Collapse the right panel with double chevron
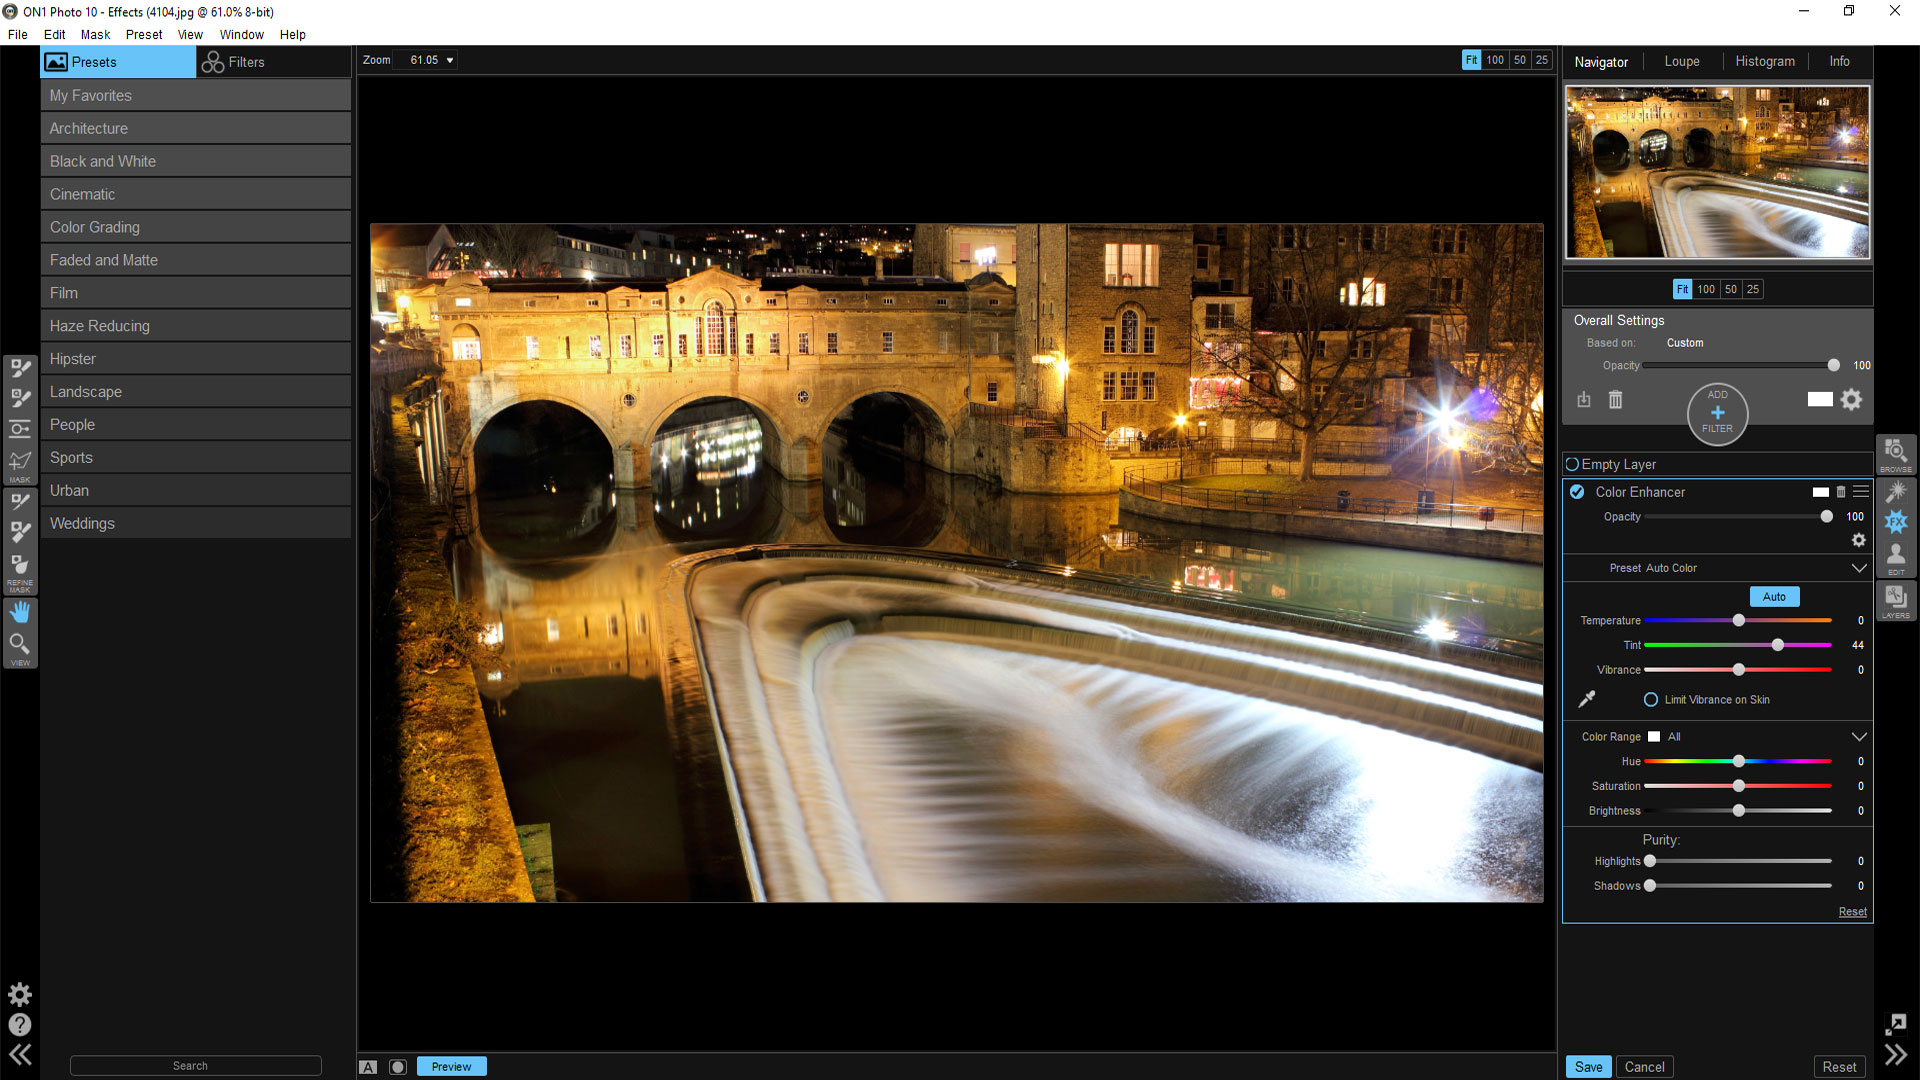The width and height of the screenshot is (1920, 1080). point(1895,1055)
